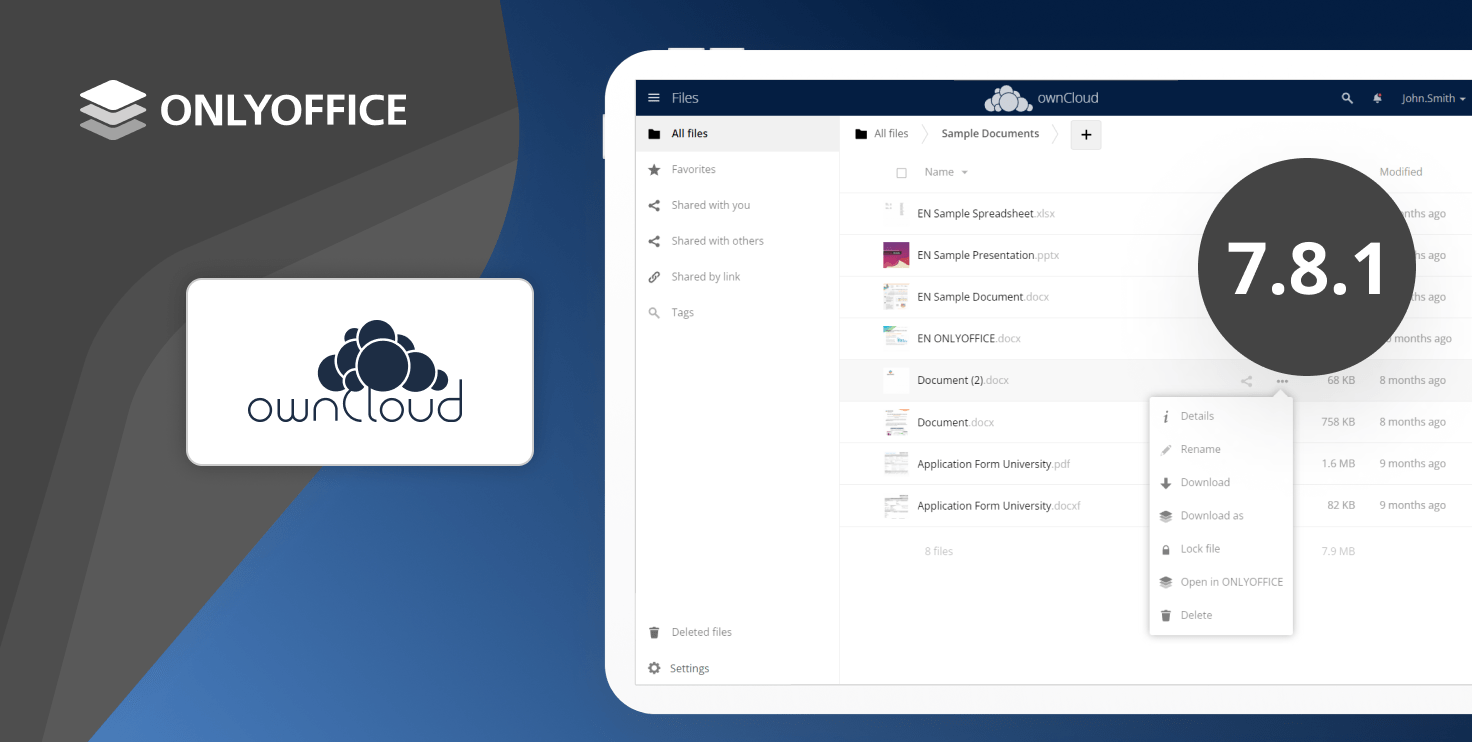The height and width of the screenshot is (742, 1472).
Task: Click the plus button to add new file
Action: 1086,134
